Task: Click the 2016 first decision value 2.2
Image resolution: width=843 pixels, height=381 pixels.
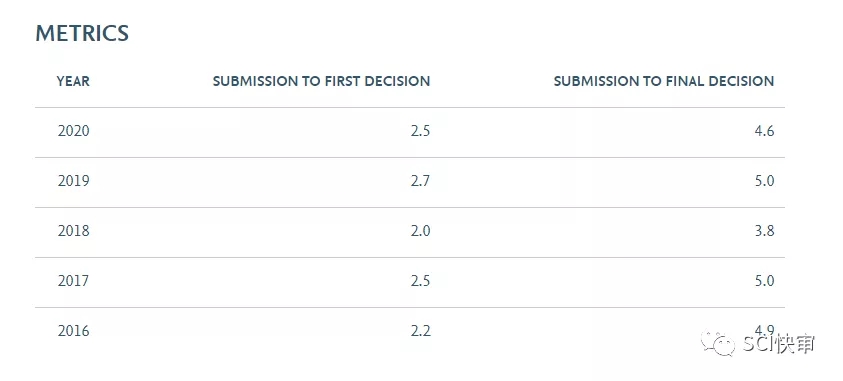Action: click(x=420, y=330)
